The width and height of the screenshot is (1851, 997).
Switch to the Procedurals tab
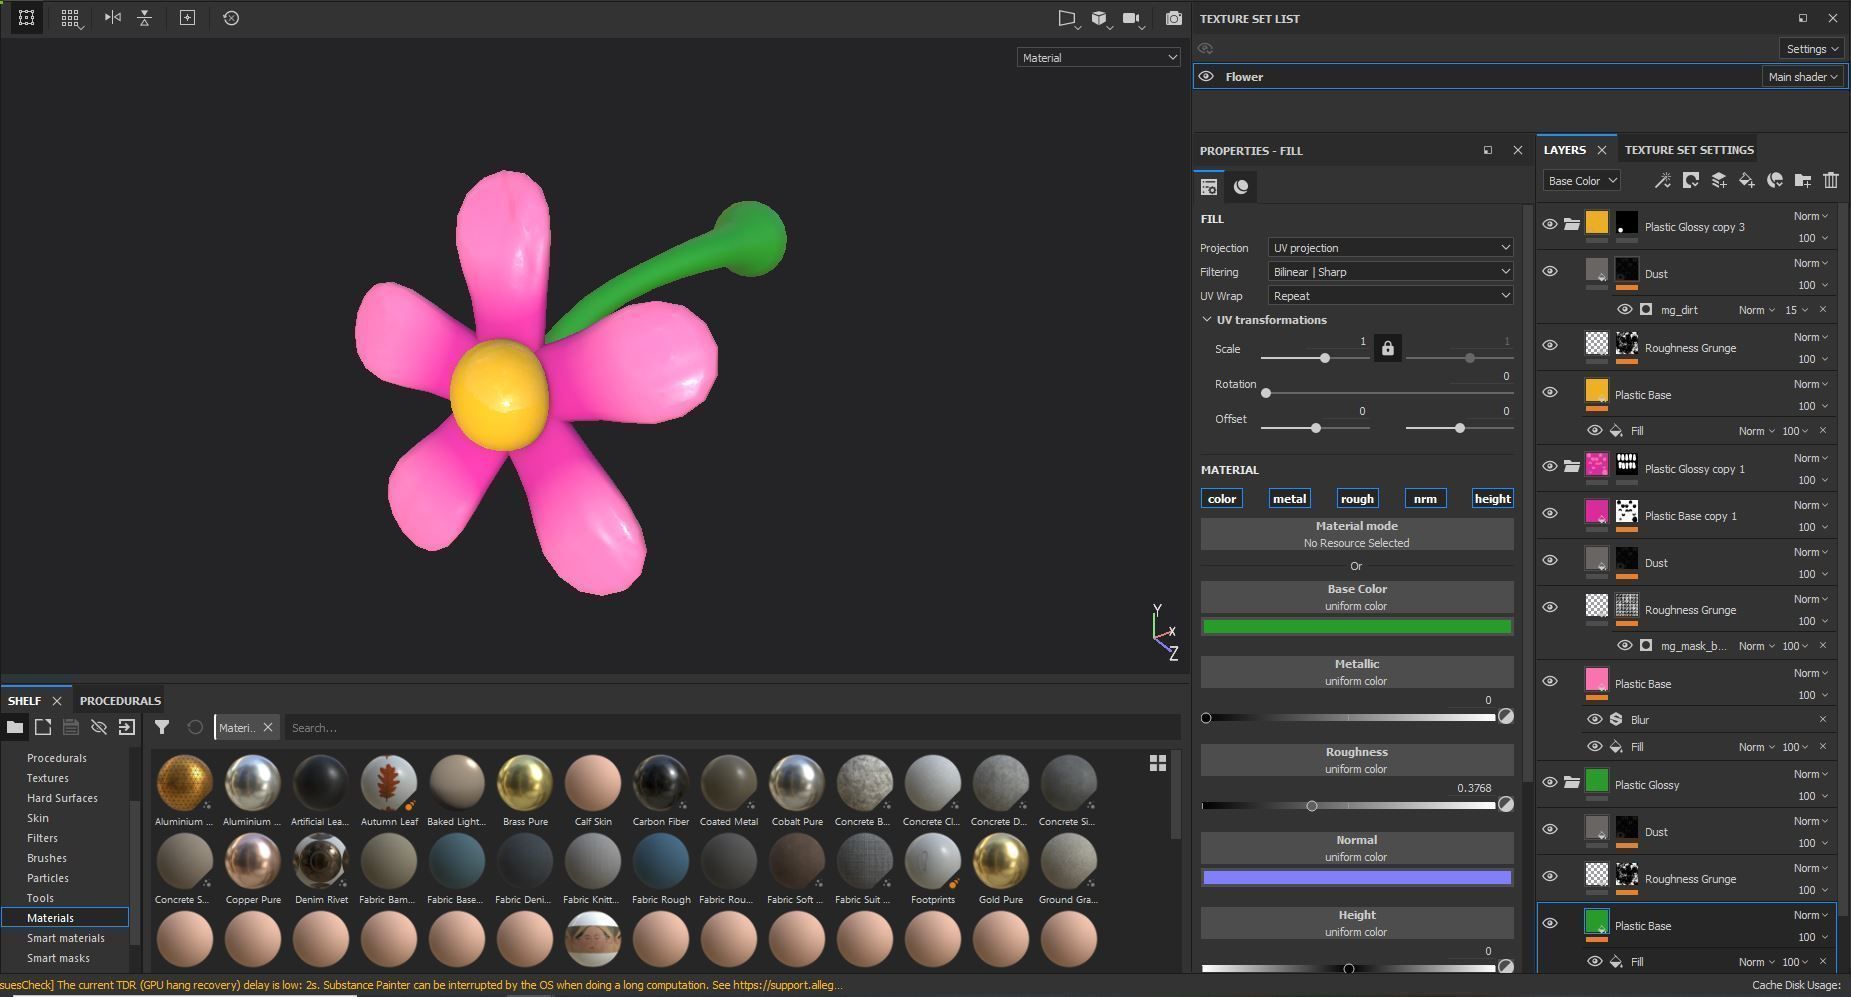(x=120, y=701)
